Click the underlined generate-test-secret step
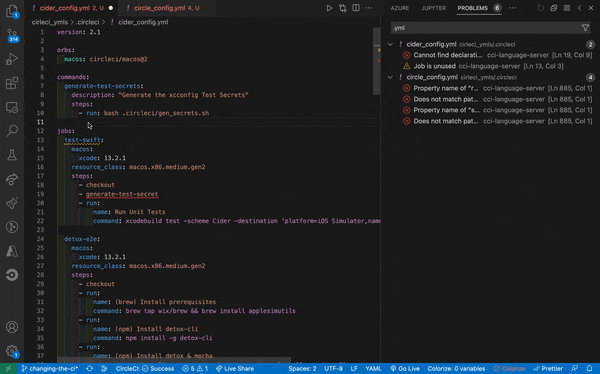600x374 pixels. coord(122,194)
